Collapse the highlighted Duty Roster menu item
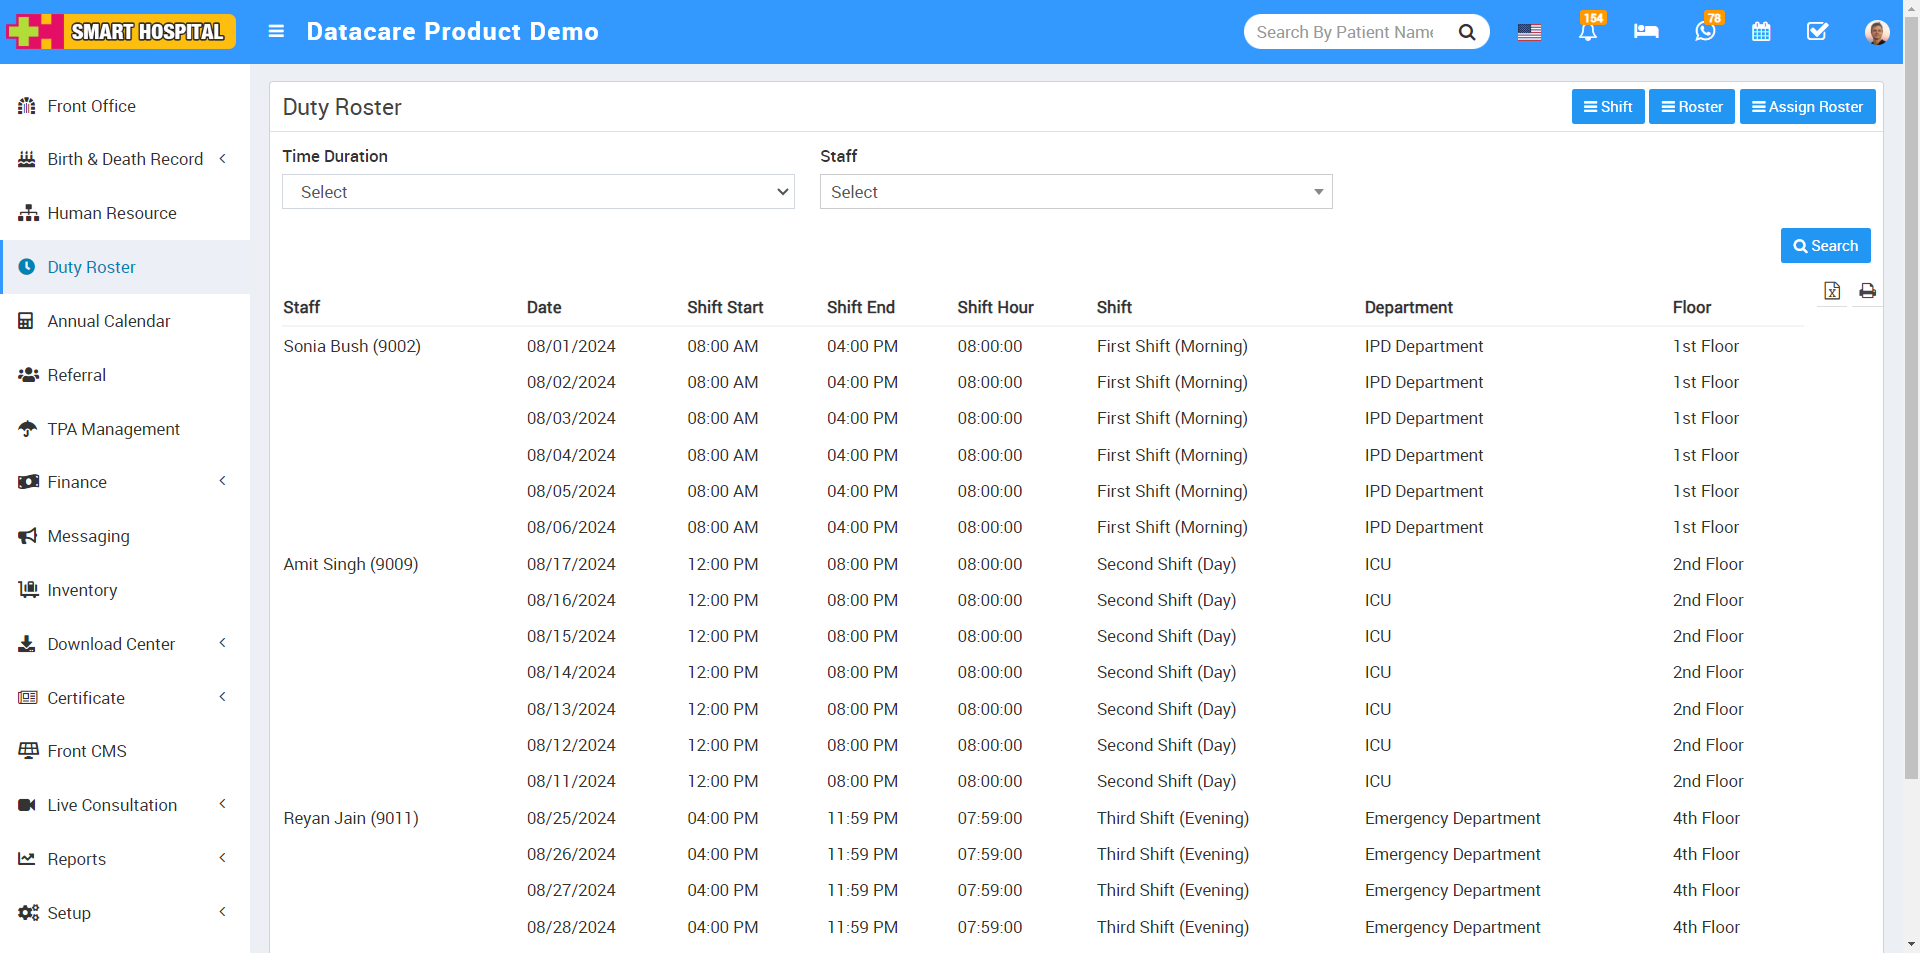 91,267
